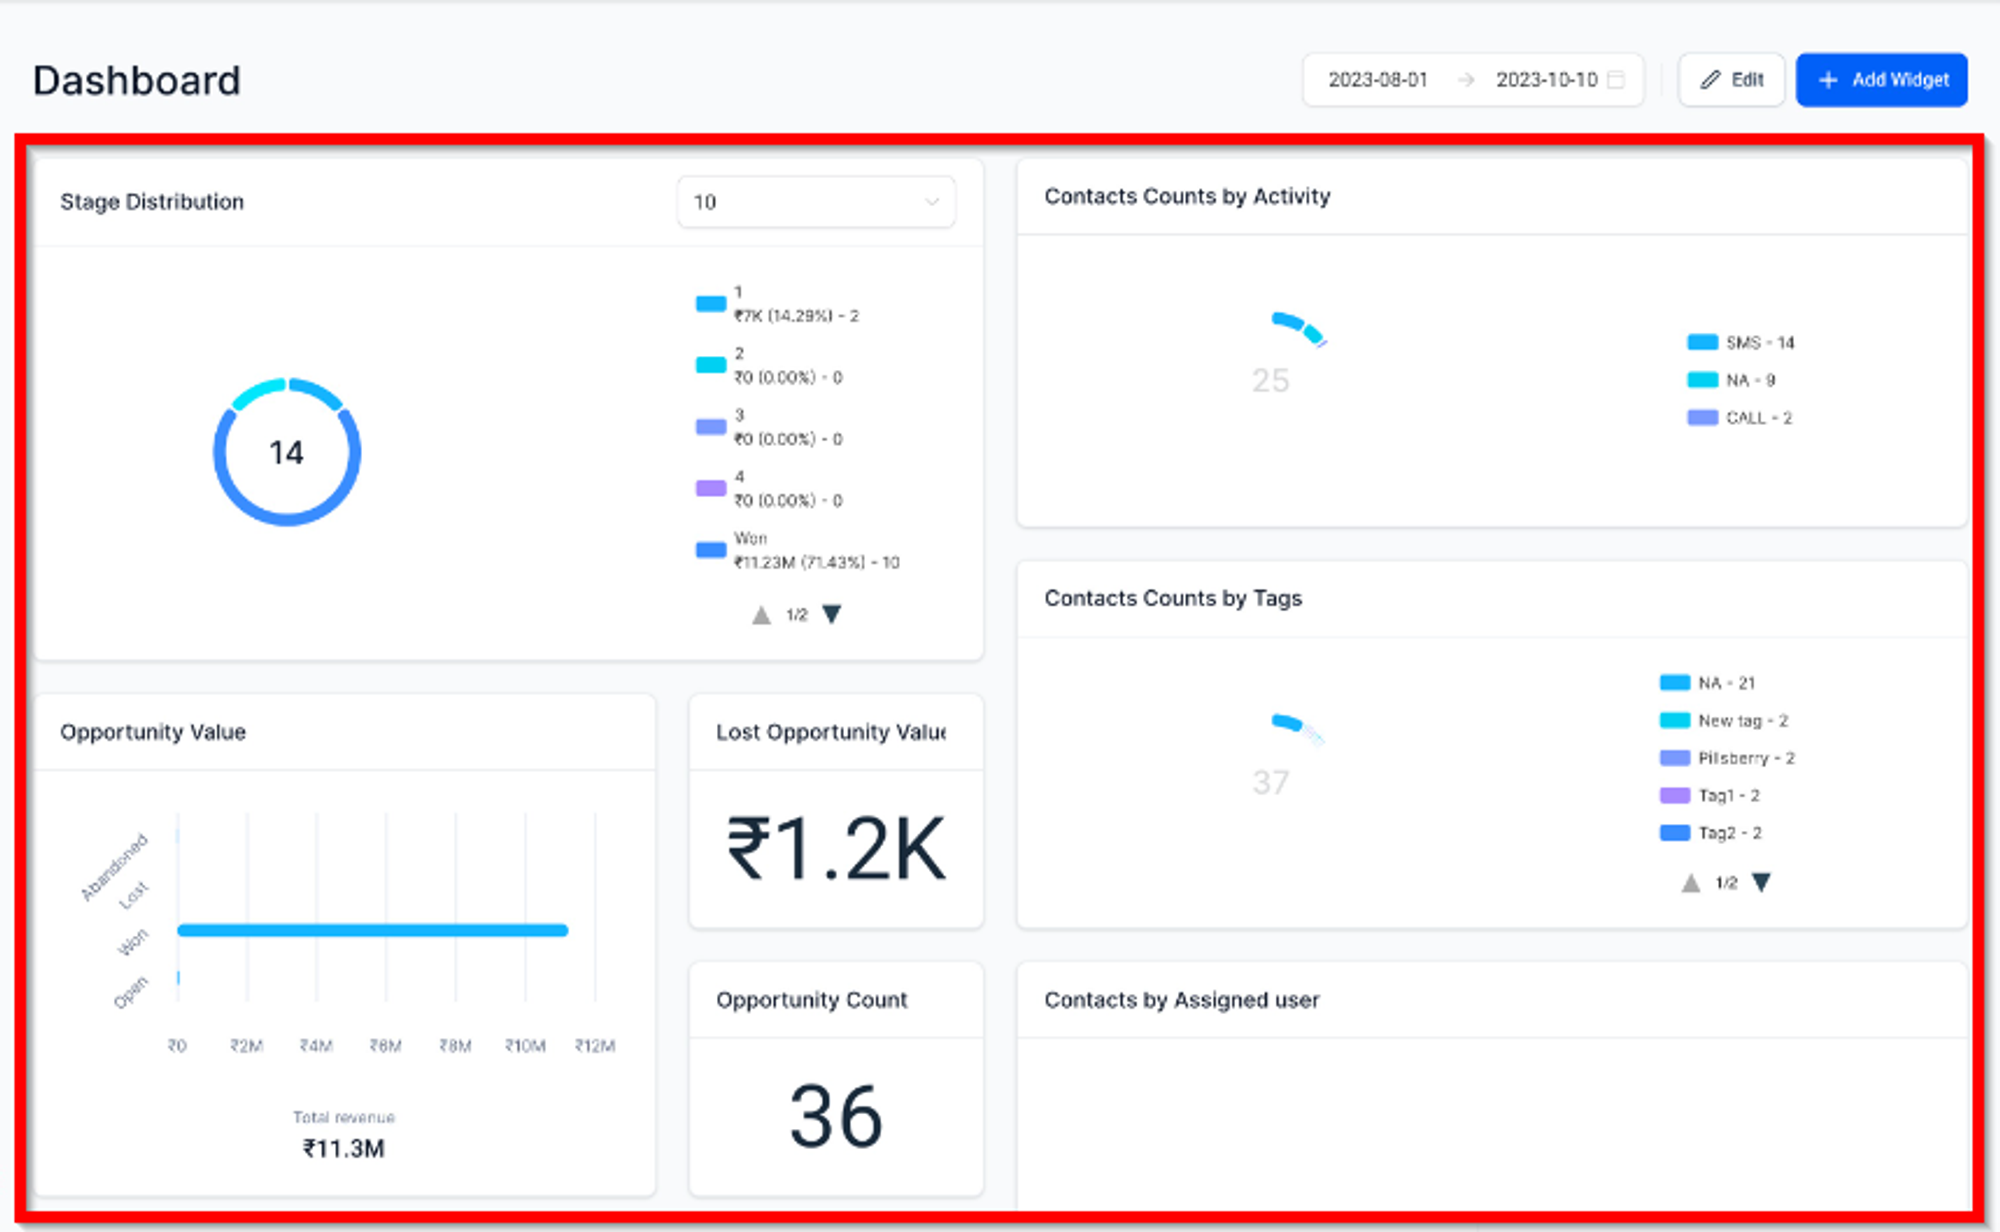This screenshot has height=1232, width=2000.
Task: Go to next Stage Distribution legend page
Action: click(832, 614)
